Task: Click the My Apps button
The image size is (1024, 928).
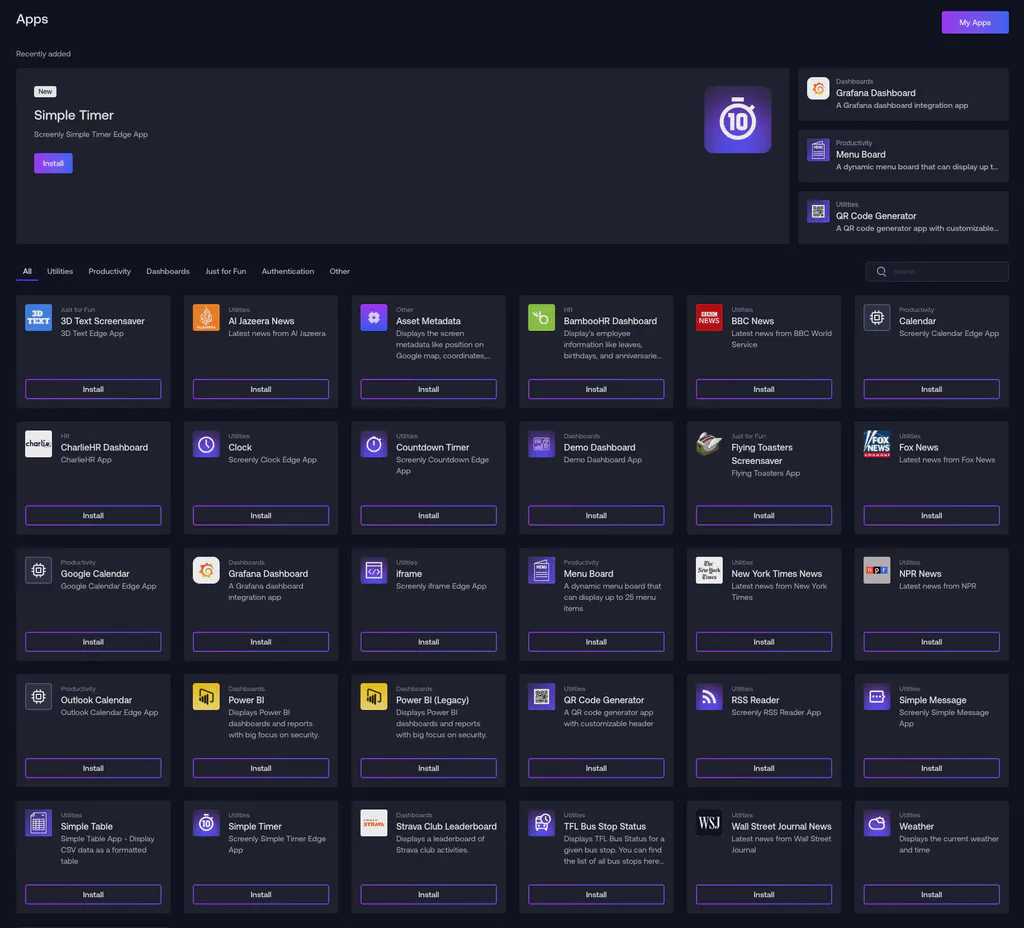Action: [x=974, y=21]
